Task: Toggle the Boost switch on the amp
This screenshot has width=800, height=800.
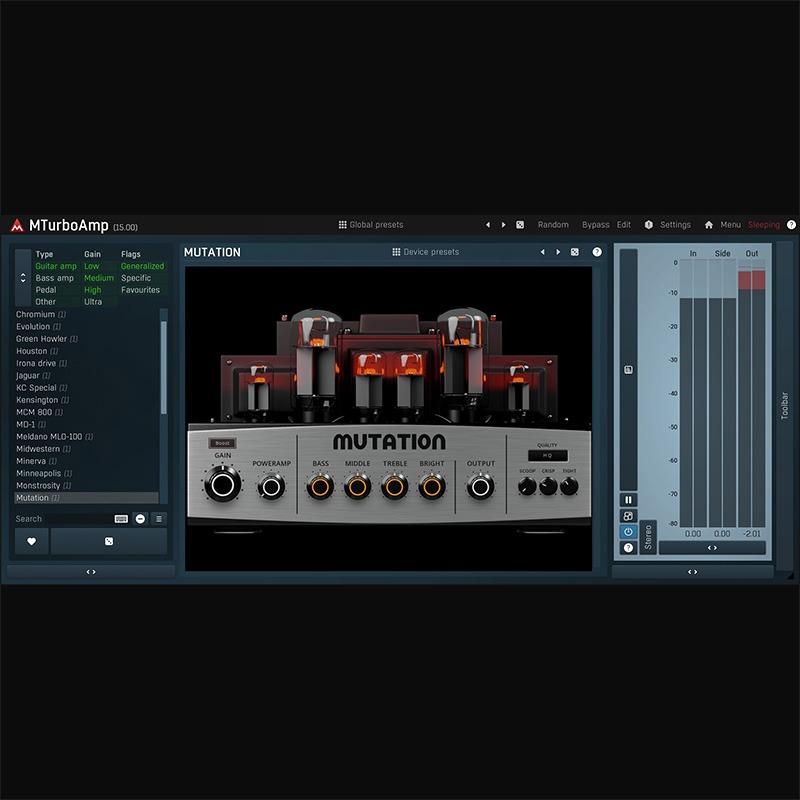Action: coord(222,443)
